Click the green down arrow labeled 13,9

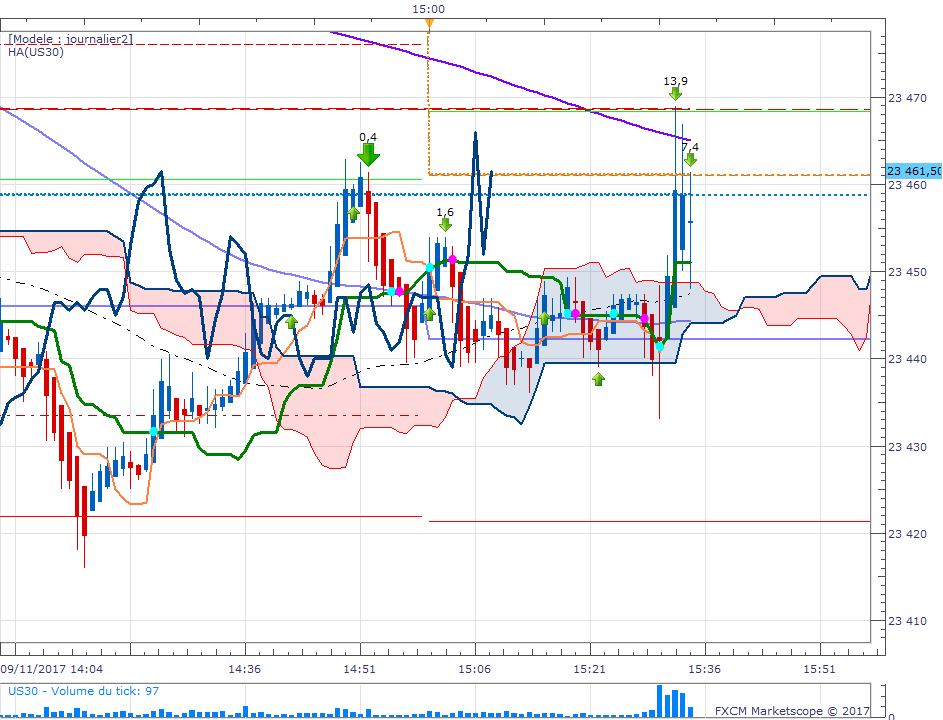coord(675,93)
